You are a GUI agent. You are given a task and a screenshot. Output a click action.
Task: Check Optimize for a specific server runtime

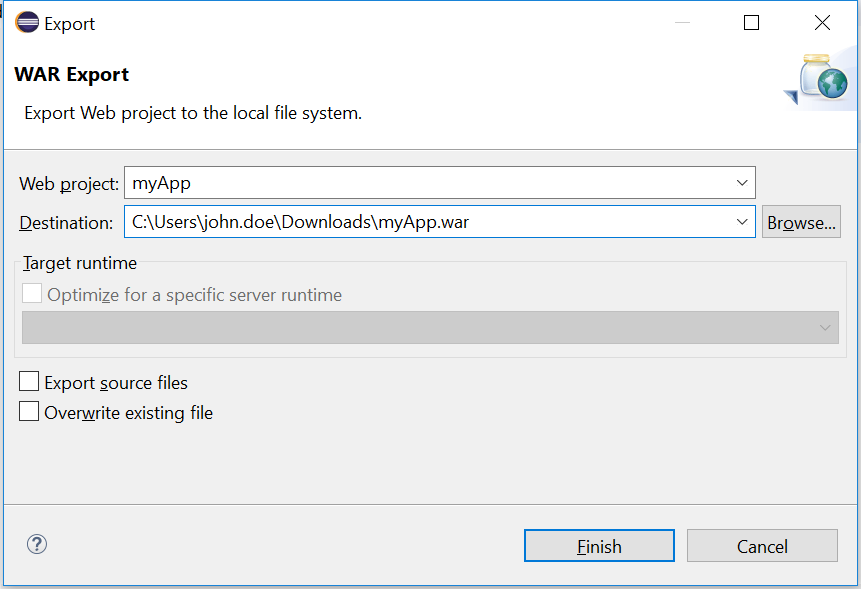(33, 294)
